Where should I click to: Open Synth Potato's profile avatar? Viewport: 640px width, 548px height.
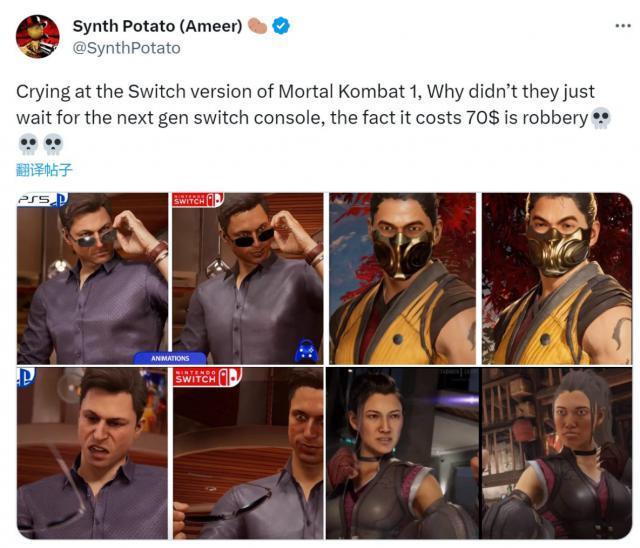(x=38, y=37)
